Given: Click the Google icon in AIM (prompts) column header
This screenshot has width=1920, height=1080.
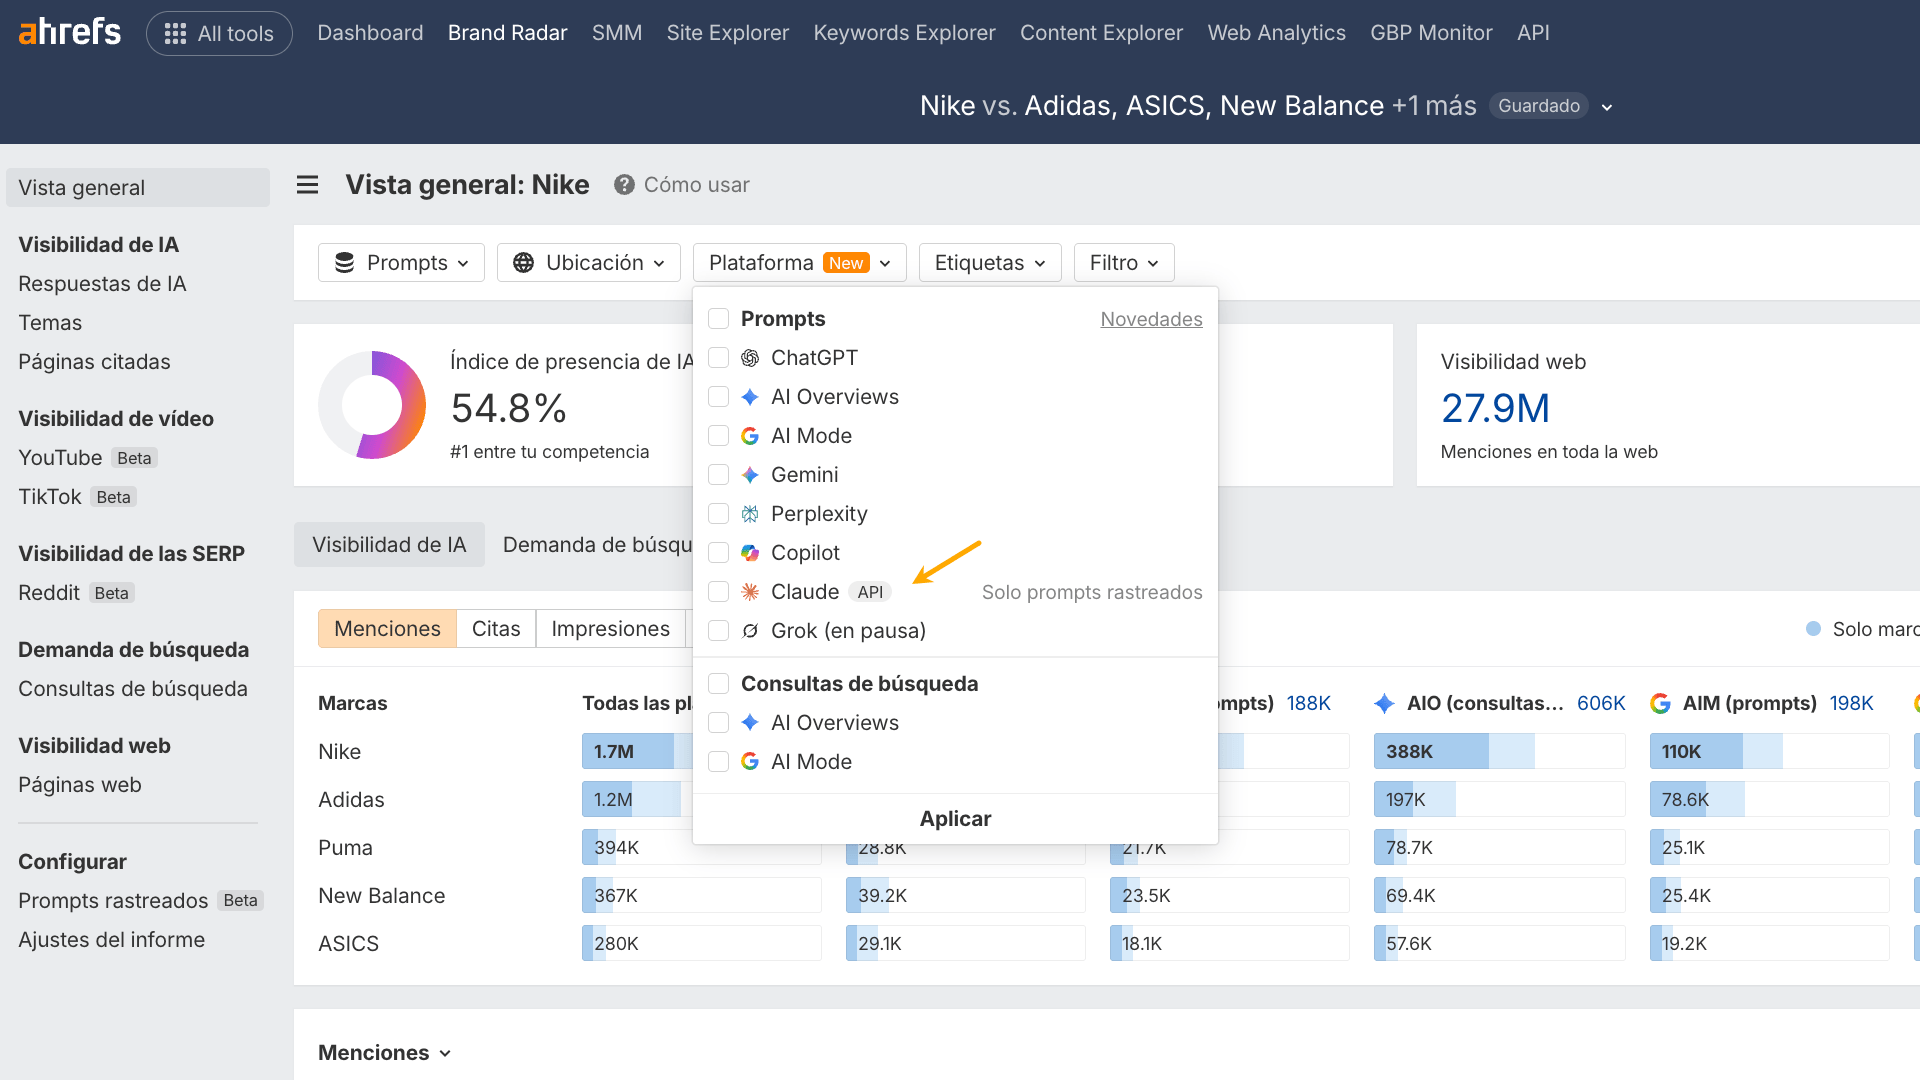Looking at the screenshot, I should [x=1661, y=704].
